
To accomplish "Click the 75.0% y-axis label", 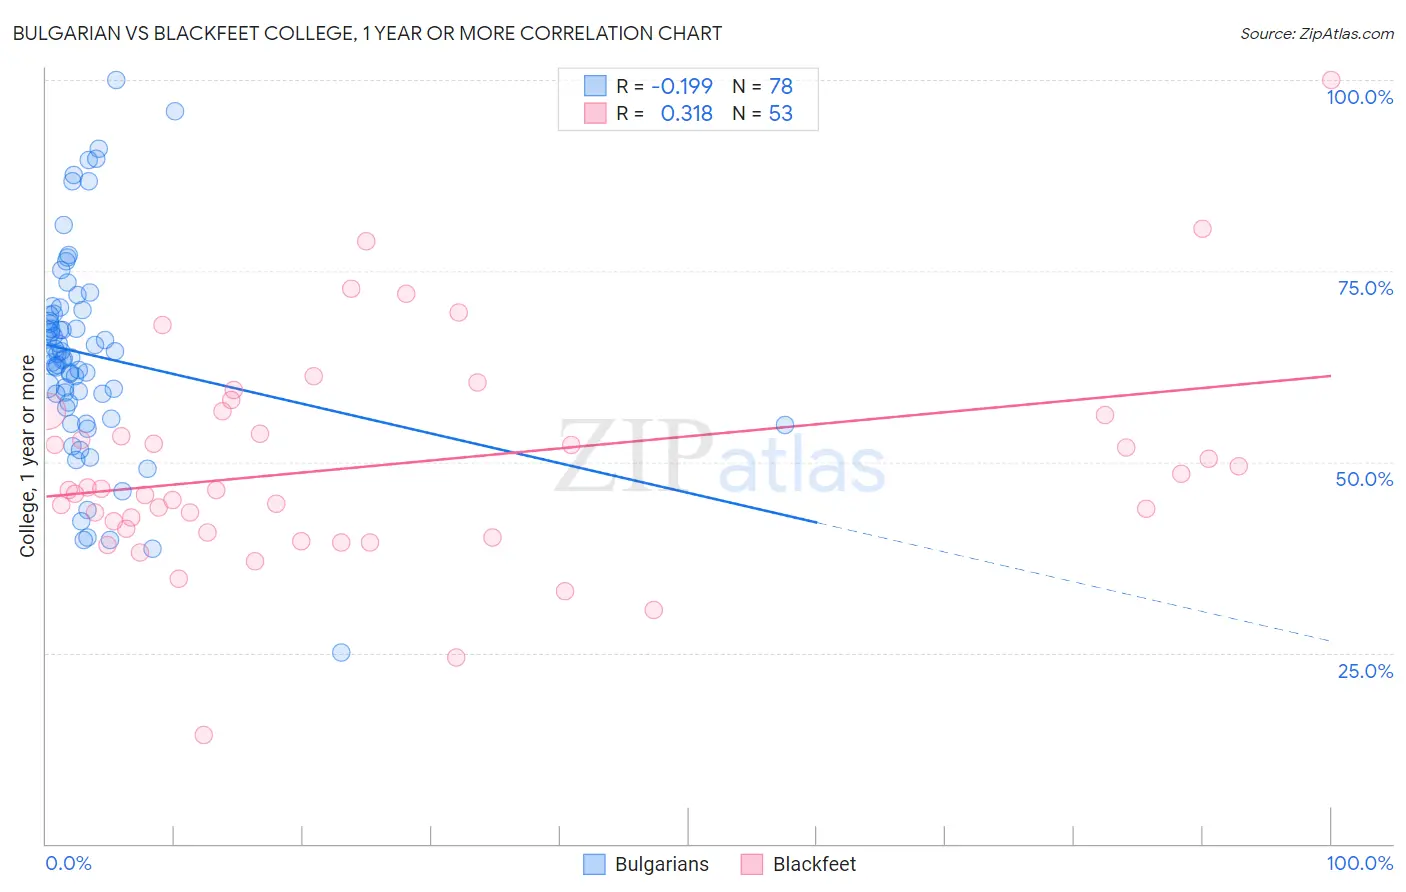I will 1365,288.
